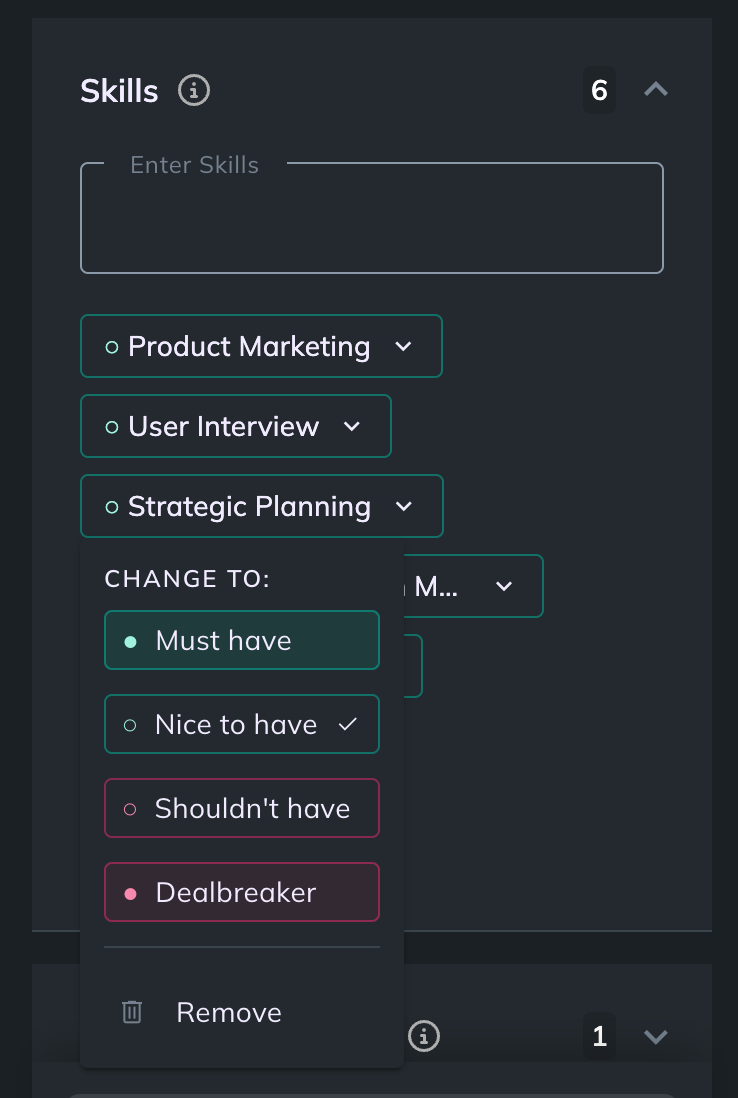
Task: Click the Product Marketing skill tag
Action: click(261, 347)
